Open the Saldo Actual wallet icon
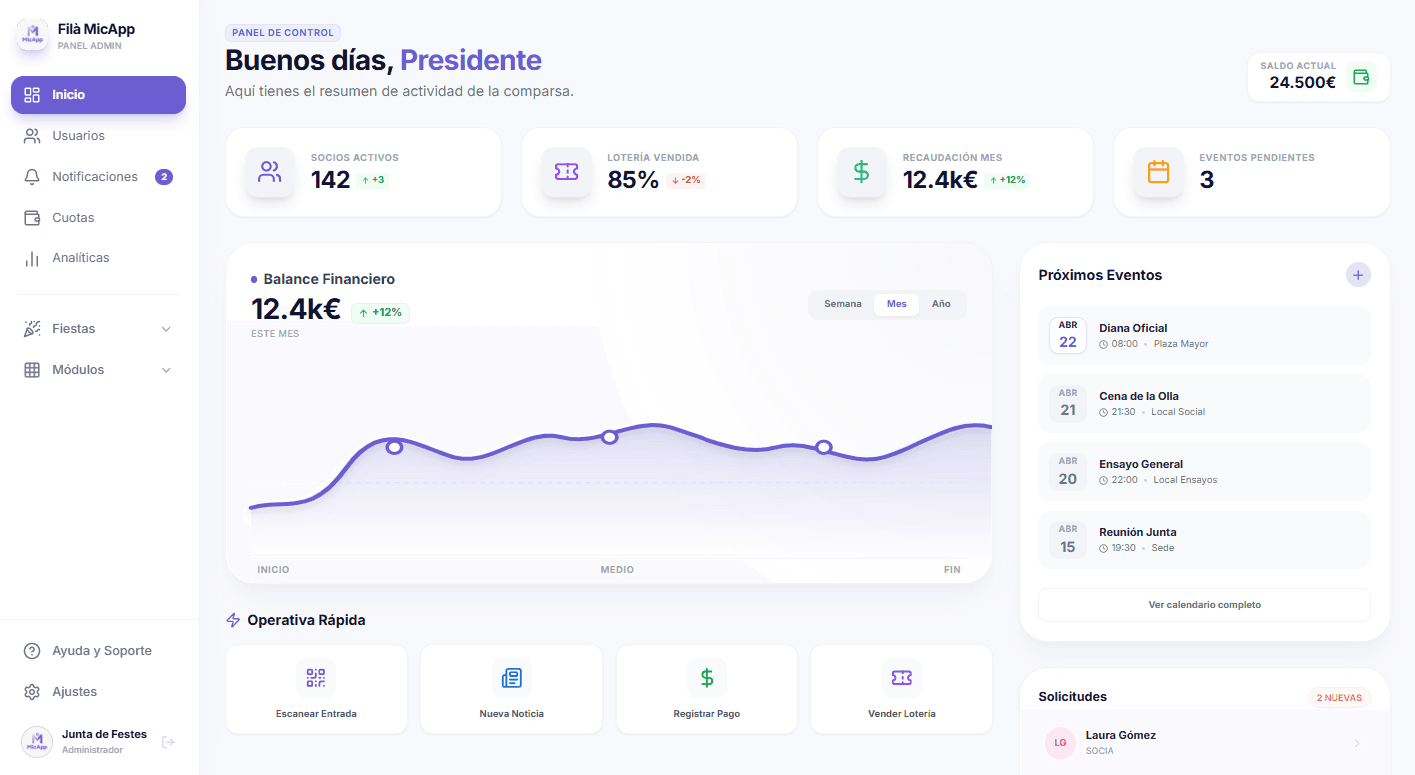The image size is (1415, 775). click(1360, 76)
